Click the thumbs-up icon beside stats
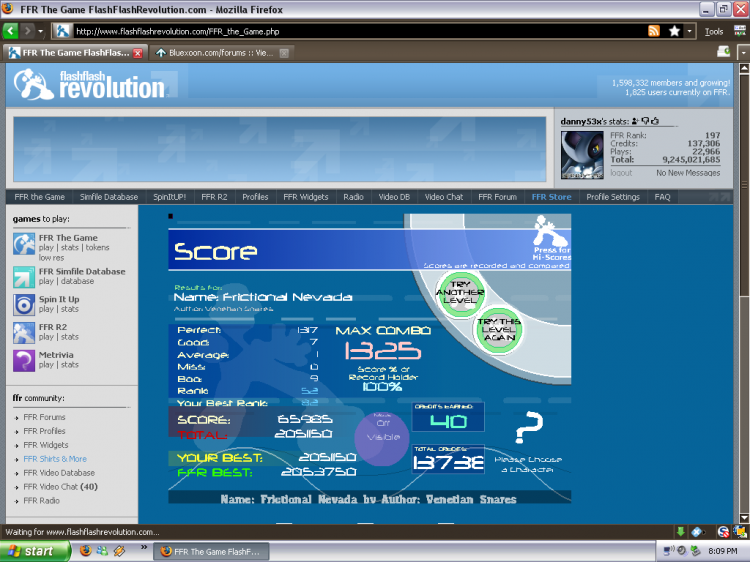Image resolution: width=750 pixels, height=562 pixels. click(655, 121)
